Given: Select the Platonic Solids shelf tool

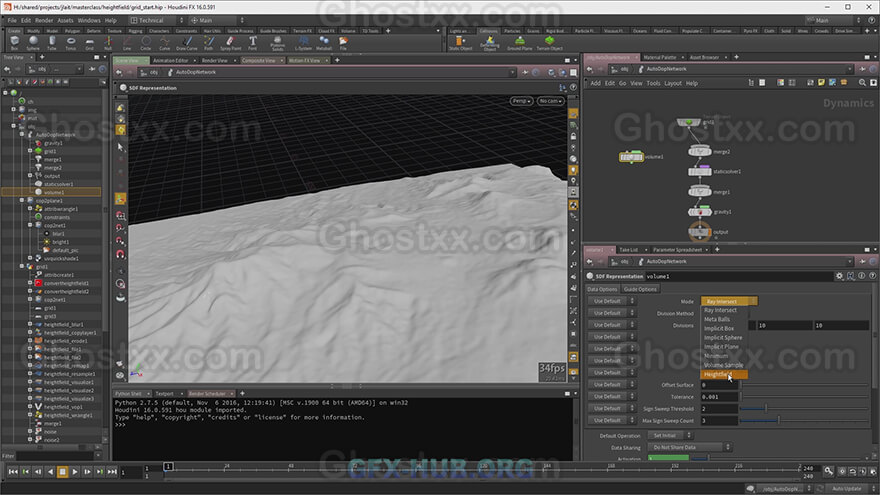Looking at the screenshot, I should (x=277, y=43).
